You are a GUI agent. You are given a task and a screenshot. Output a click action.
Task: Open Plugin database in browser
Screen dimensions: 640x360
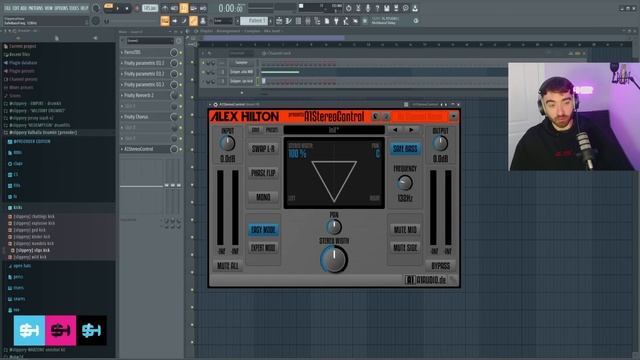coord(23,63)
